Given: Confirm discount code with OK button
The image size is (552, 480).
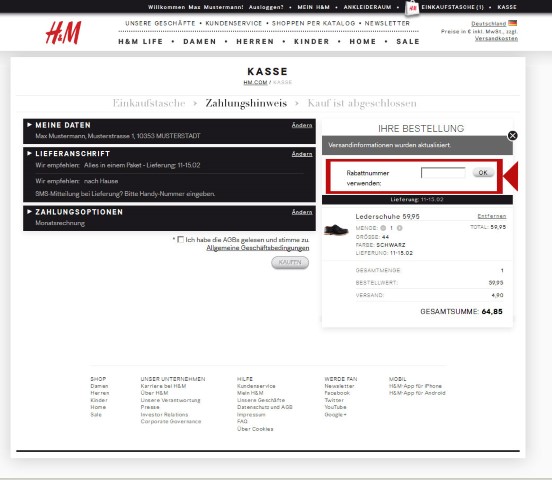Looking at the screenshot, I should tap(483, 173).
